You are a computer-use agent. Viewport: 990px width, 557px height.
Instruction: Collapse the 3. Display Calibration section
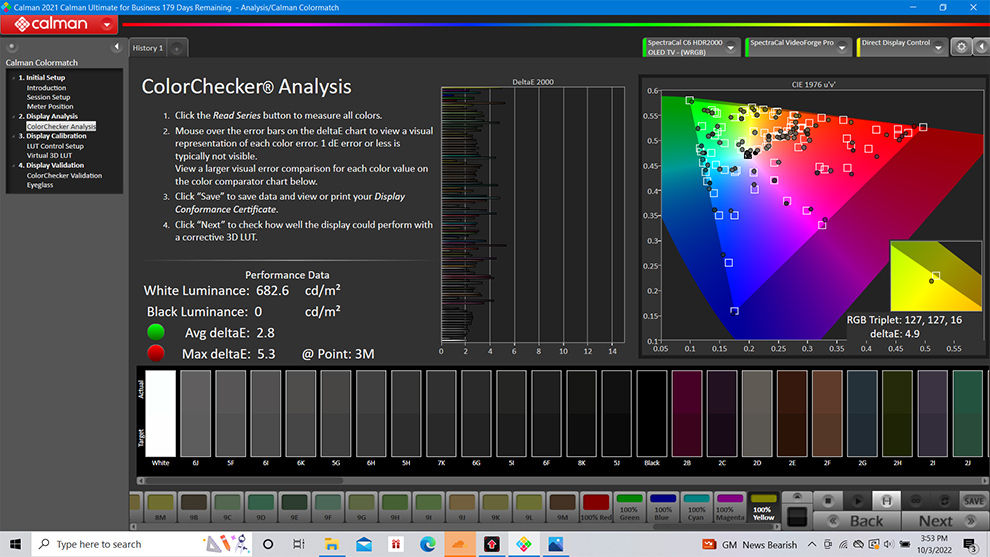(x=13, y=136)
